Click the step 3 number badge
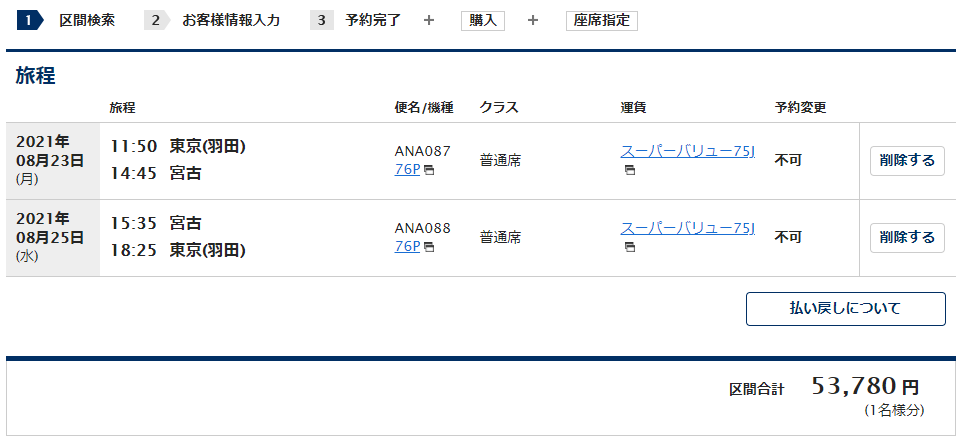Screen dimensions: 961x442 pyautogui.click(x=322, y=20)
